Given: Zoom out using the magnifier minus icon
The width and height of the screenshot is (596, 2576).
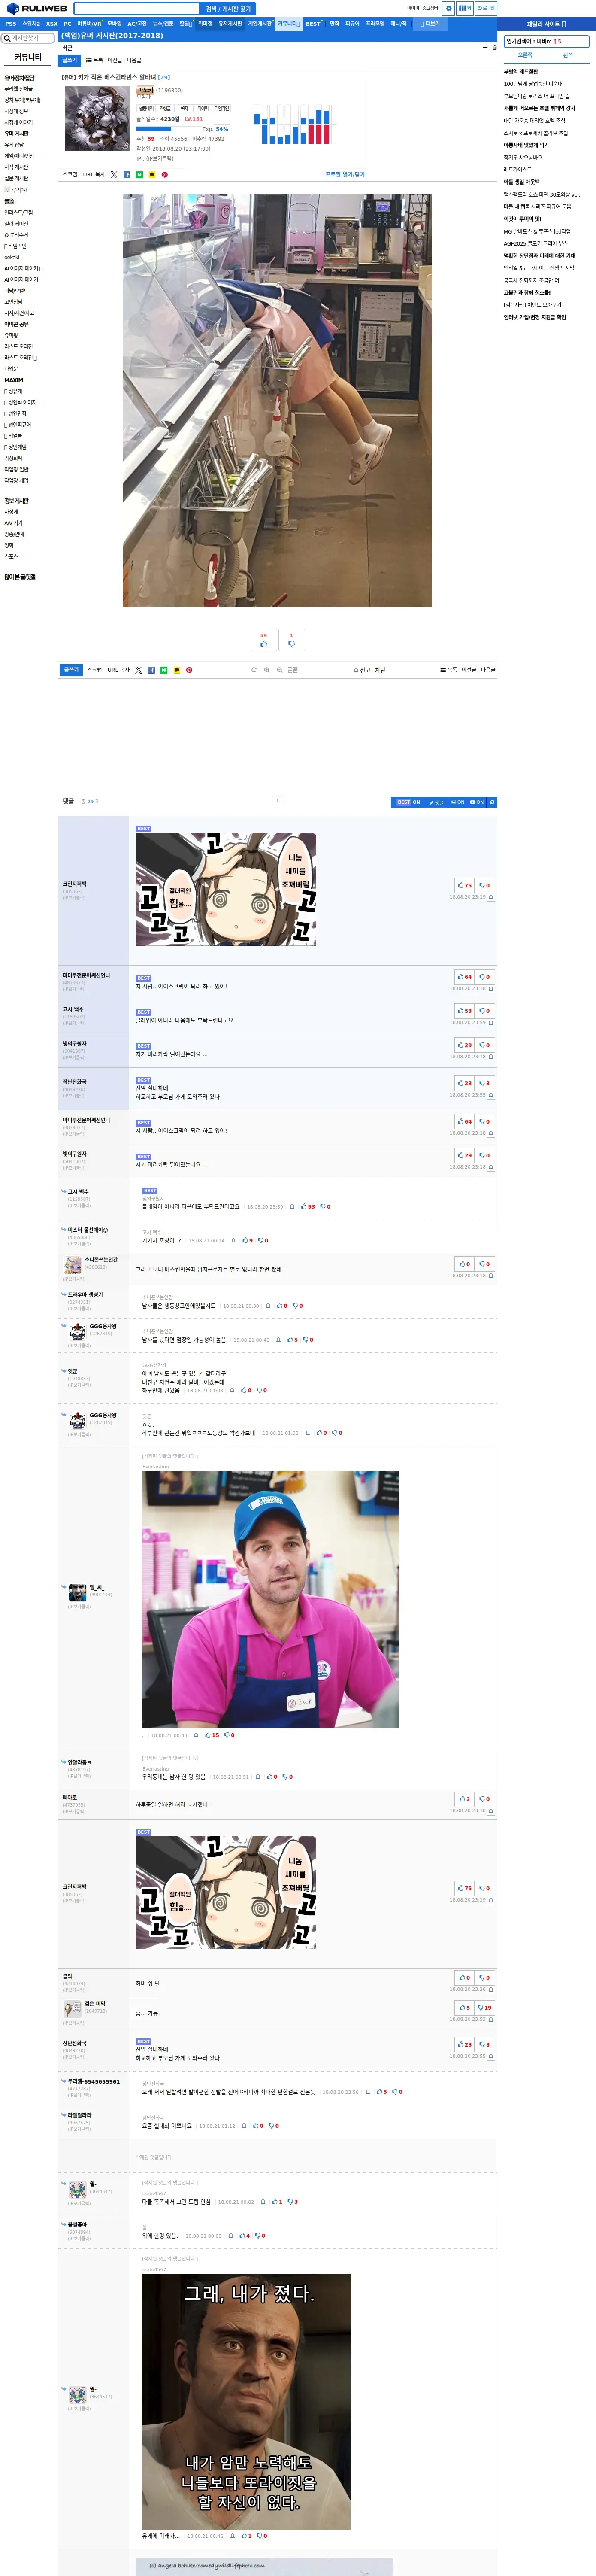Looking at the screenshot, I should (x=280, y=670).
